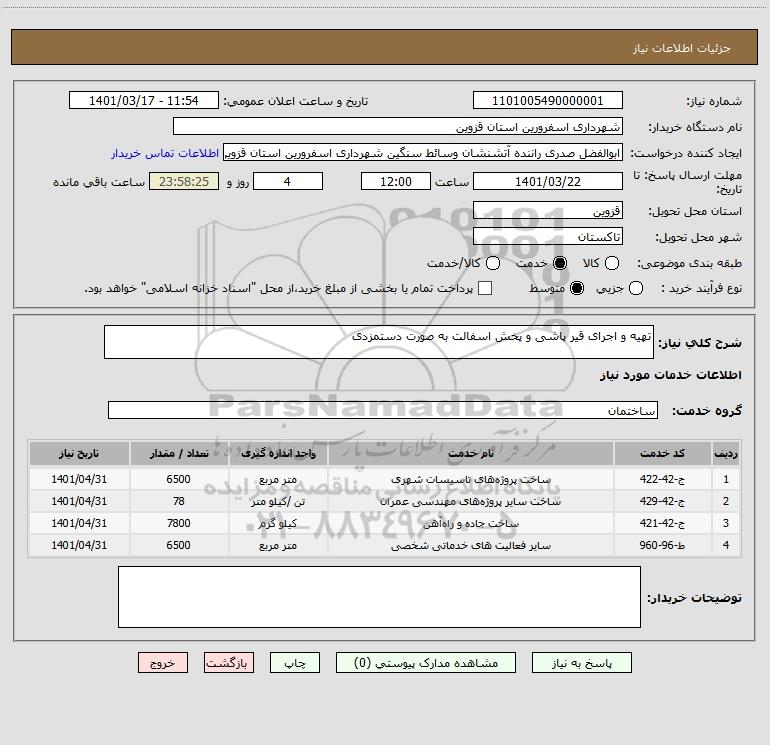Screen dimensions: 770x745
Task: Select service code ج-42-422
Action: (x=662, y=479)
